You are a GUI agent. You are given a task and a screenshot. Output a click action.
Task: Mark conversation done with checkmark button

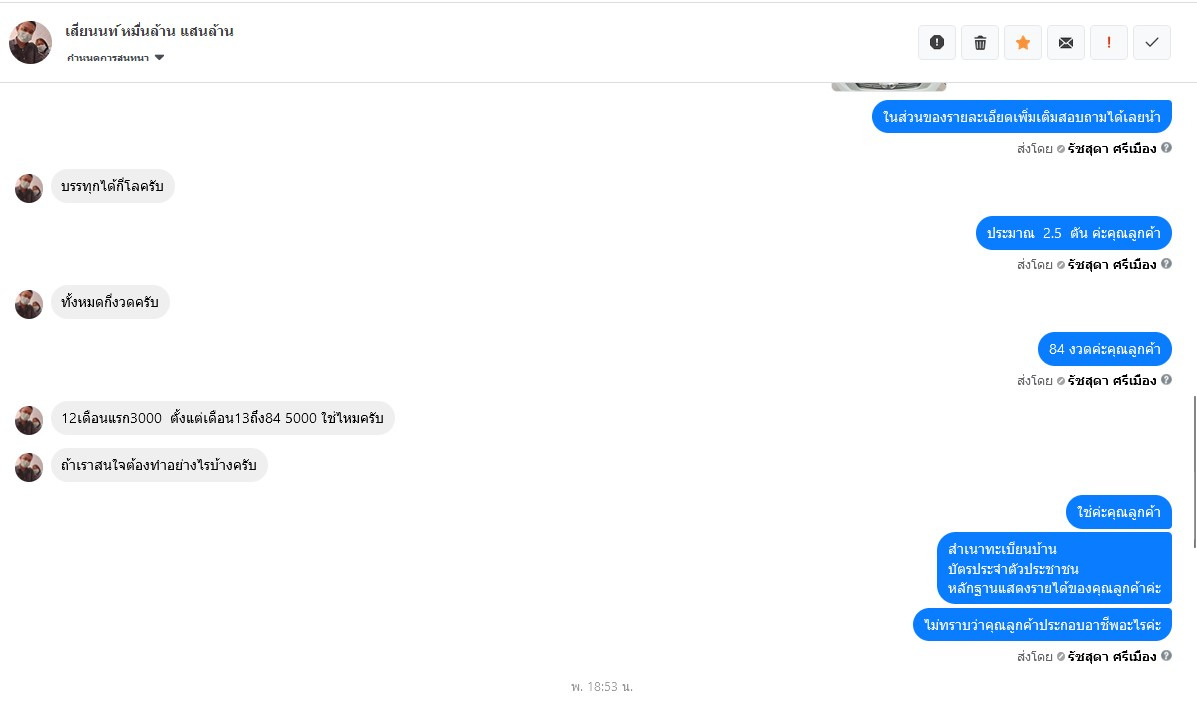coord(1152,43)
